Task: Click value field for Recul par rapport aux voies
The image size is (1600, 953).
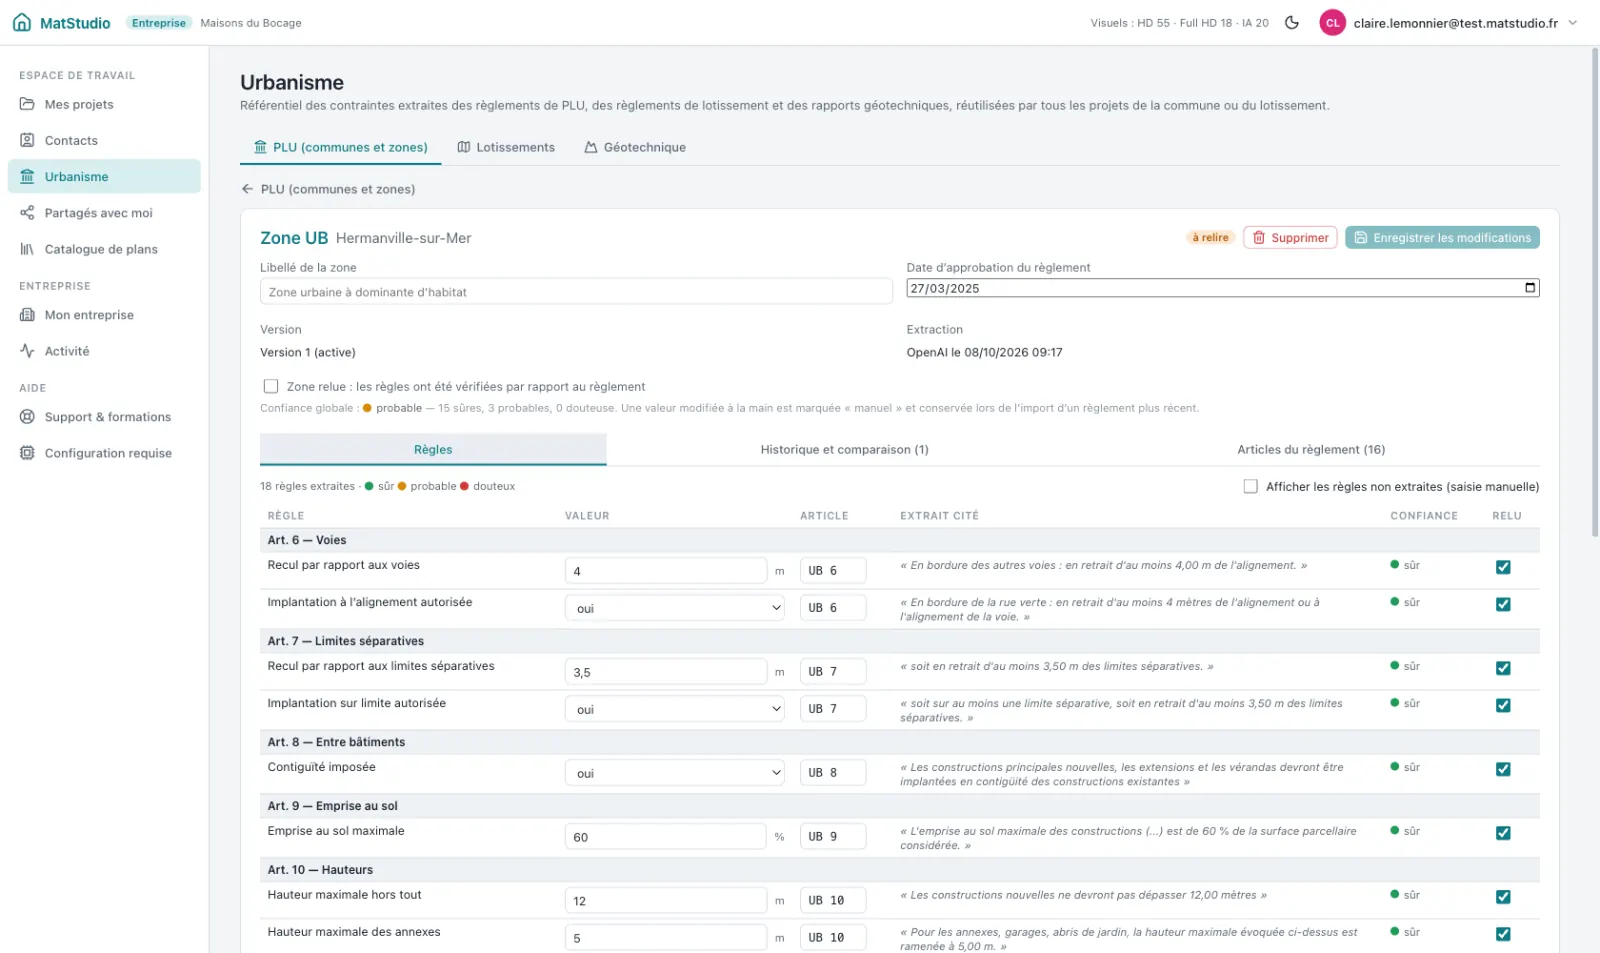Action: pyautogui.click(x=666, y=571)
